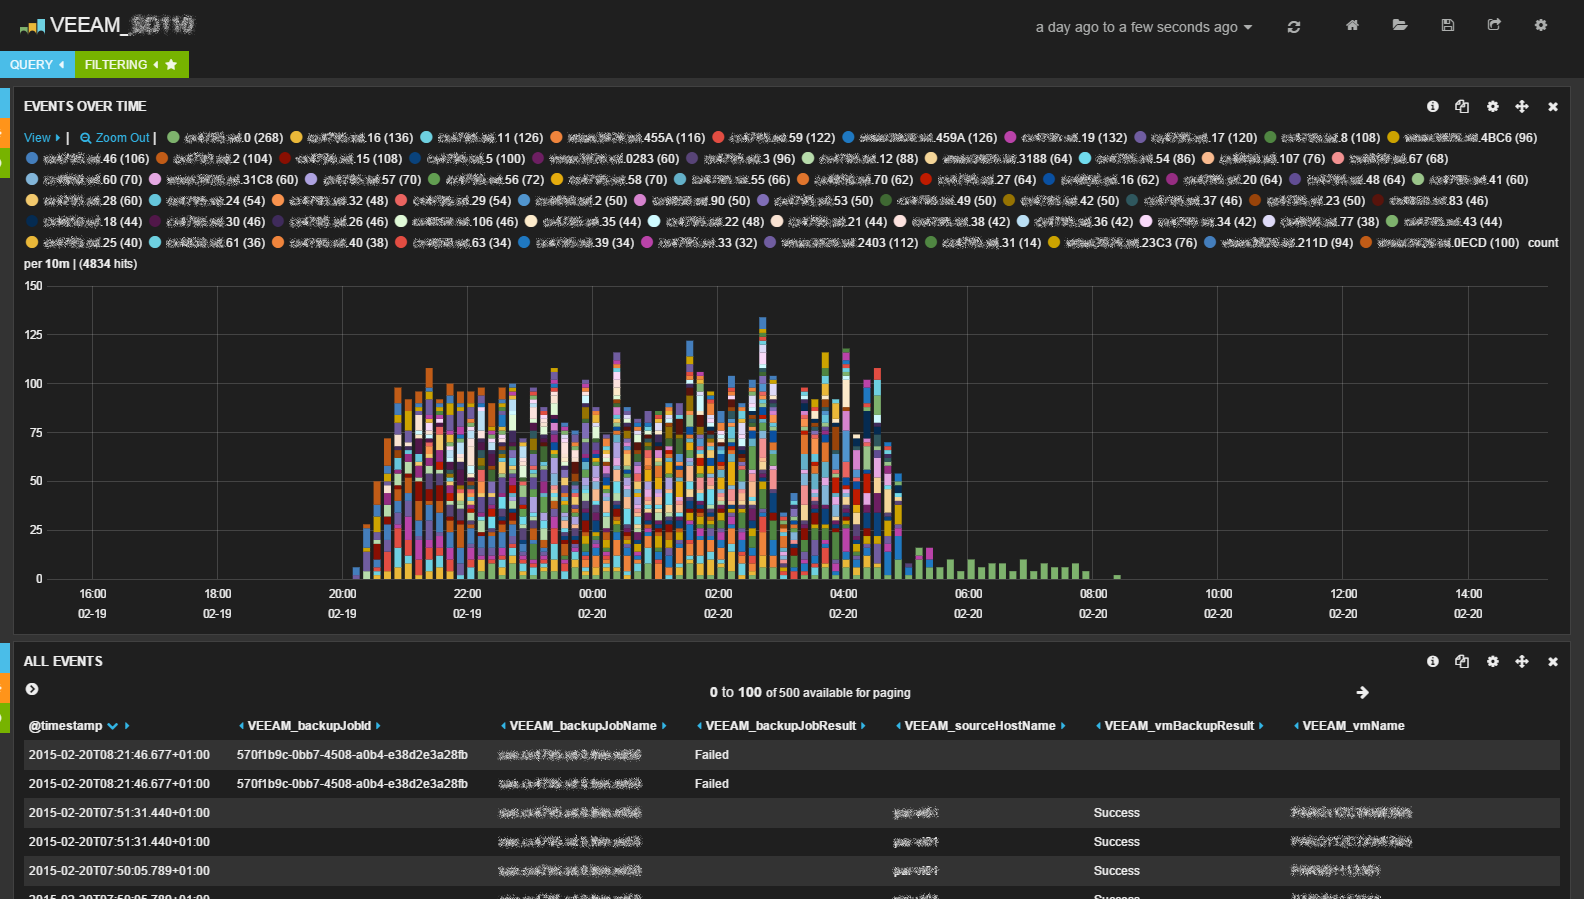Toggle the legend series ending 31C8 (60)
The image size is (1584, 899).
223,180
